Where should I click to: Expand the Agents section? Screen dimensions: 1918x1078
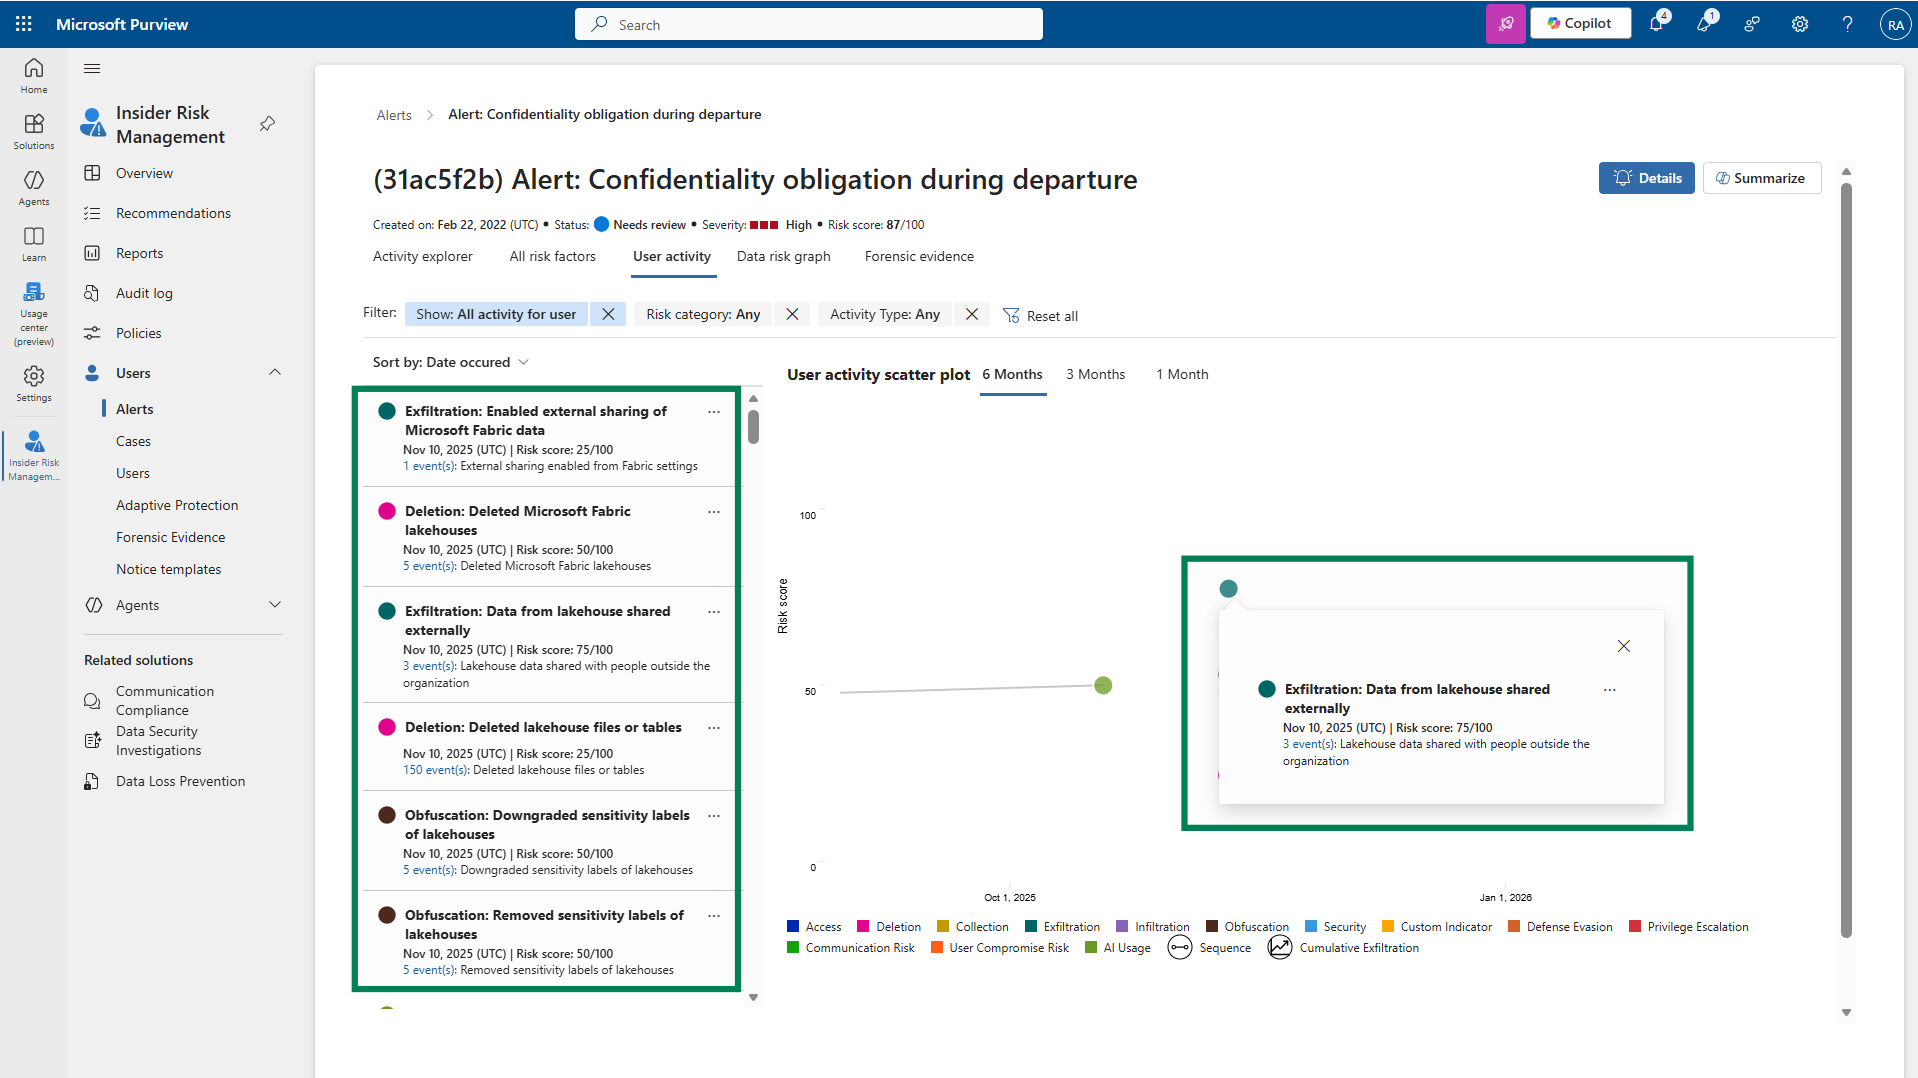click(275, 604)
